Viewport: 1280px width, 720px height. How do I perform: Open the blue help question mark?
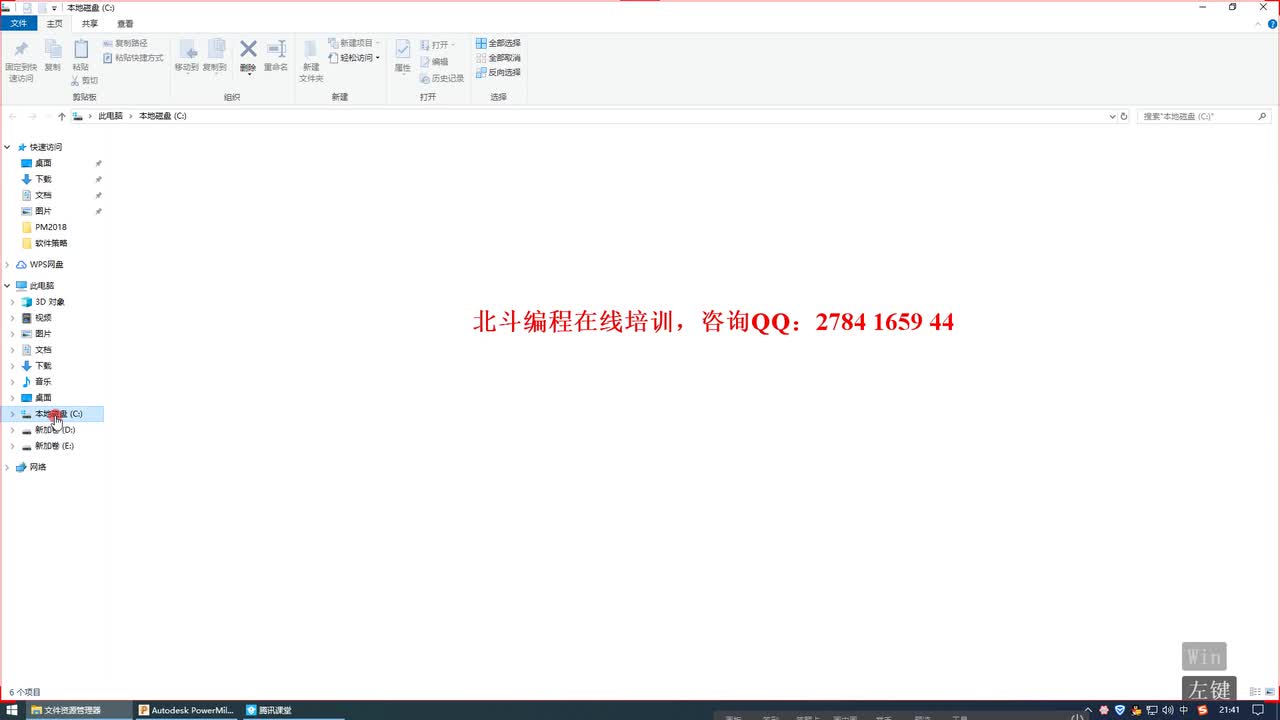pyautogui.click(x=1272, y=23)
